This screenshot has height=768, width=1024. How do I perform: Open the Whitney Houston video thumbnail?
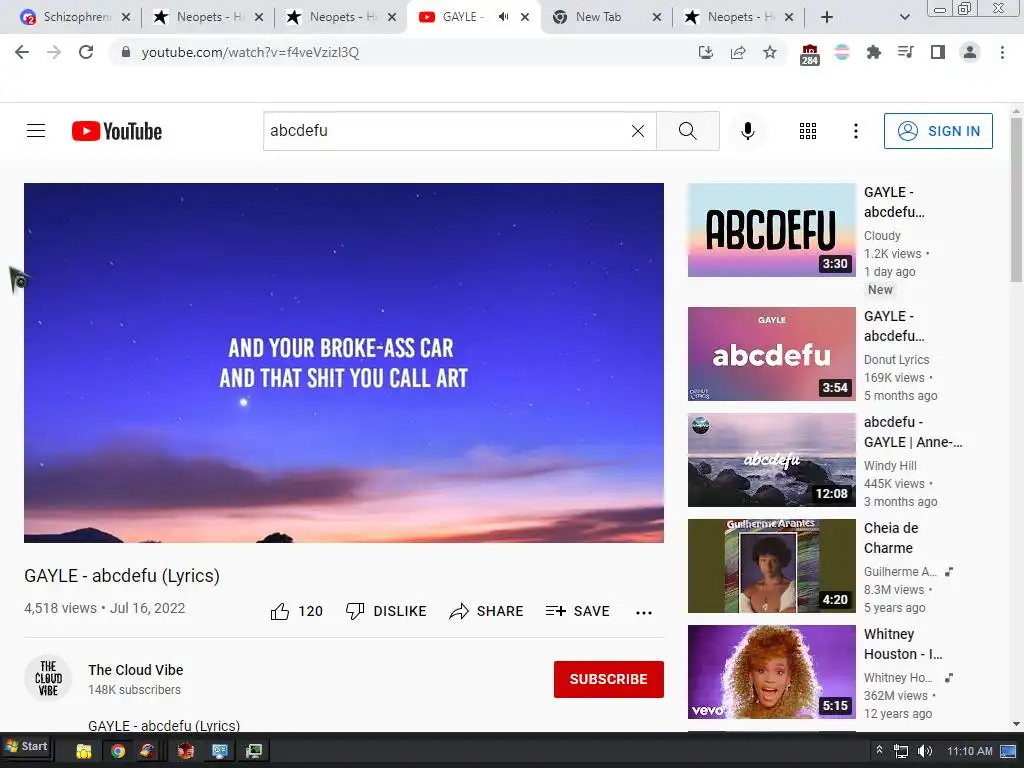coord(771,672)
